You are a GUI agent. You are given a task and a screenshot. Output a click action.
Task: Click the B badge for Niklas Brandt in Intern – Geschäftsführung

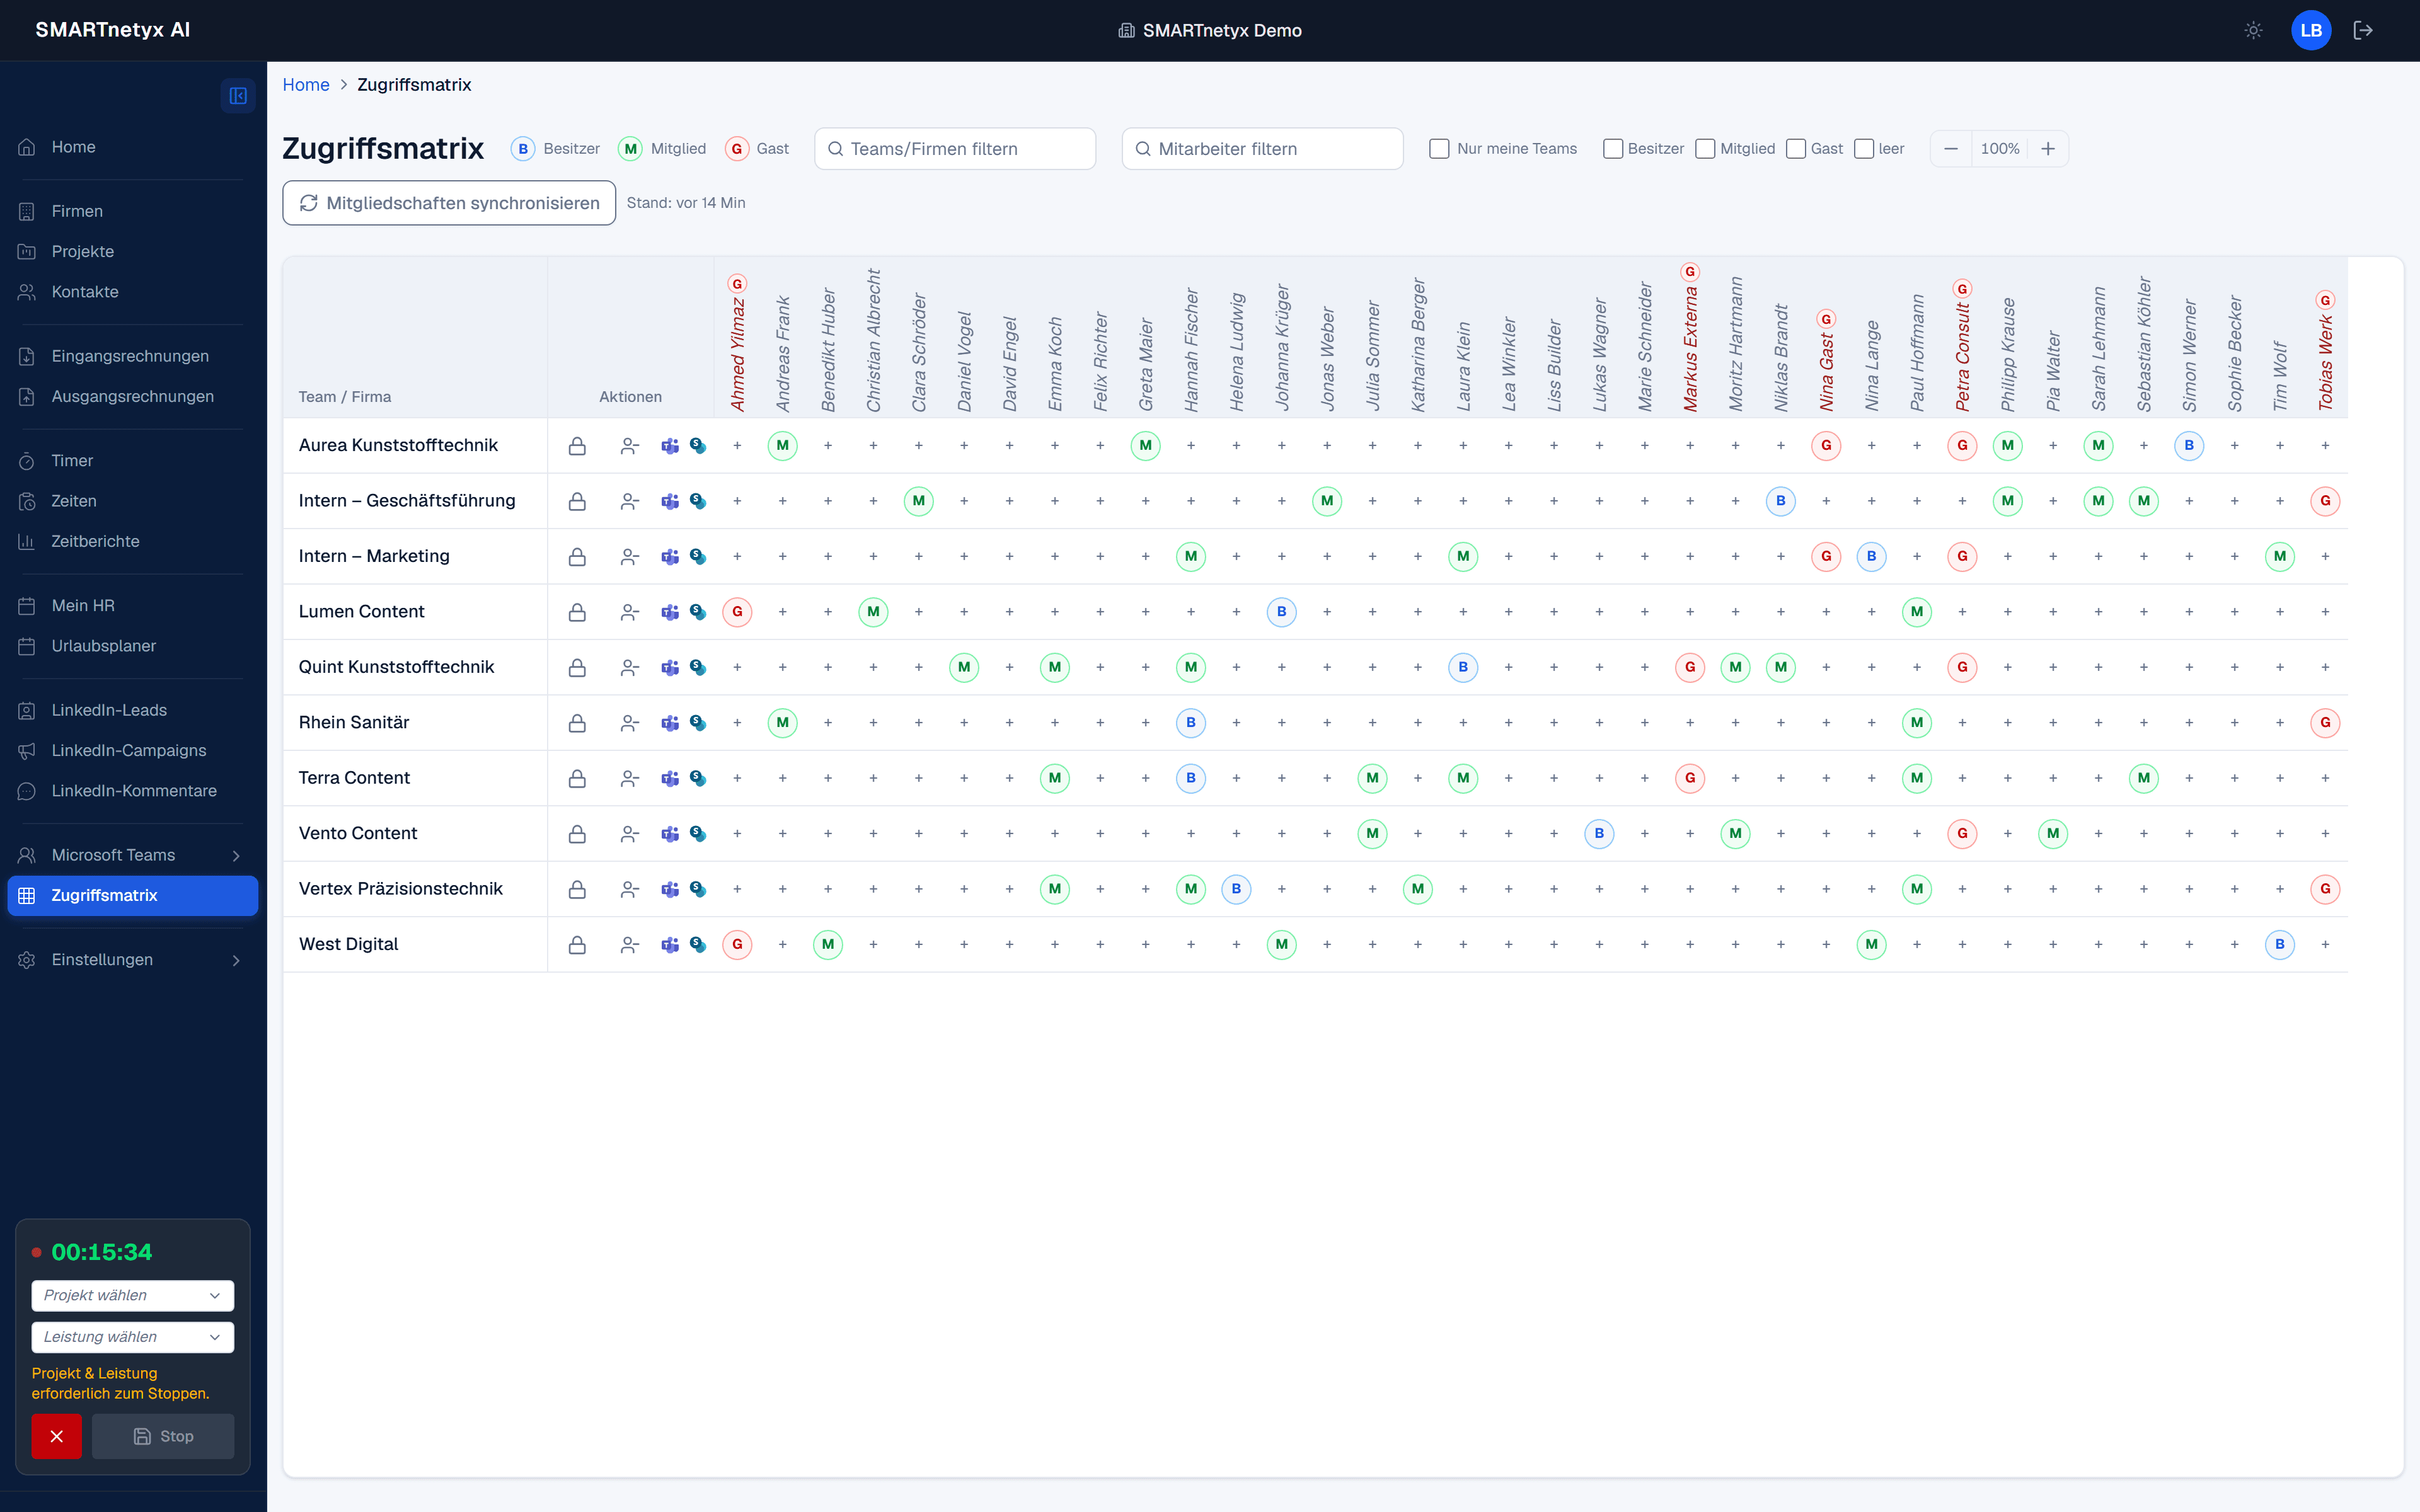click(1780, 501)
